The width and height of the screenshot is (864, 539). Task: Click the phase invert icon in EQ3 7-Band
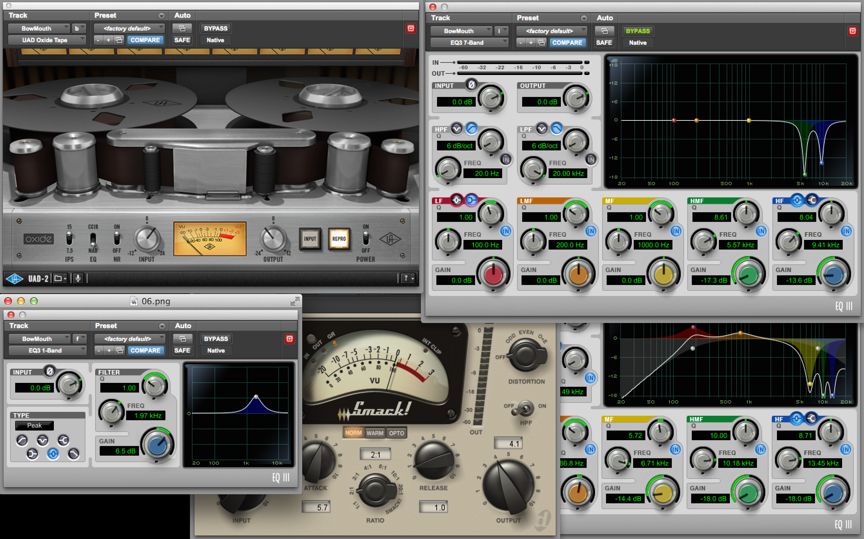click(472, 85)
